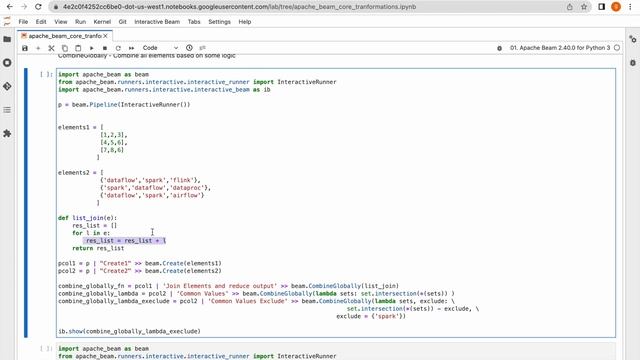This screenshot has height=360, width=640.
Task: Go back in browser history
Action: click(x=10, y=7)
